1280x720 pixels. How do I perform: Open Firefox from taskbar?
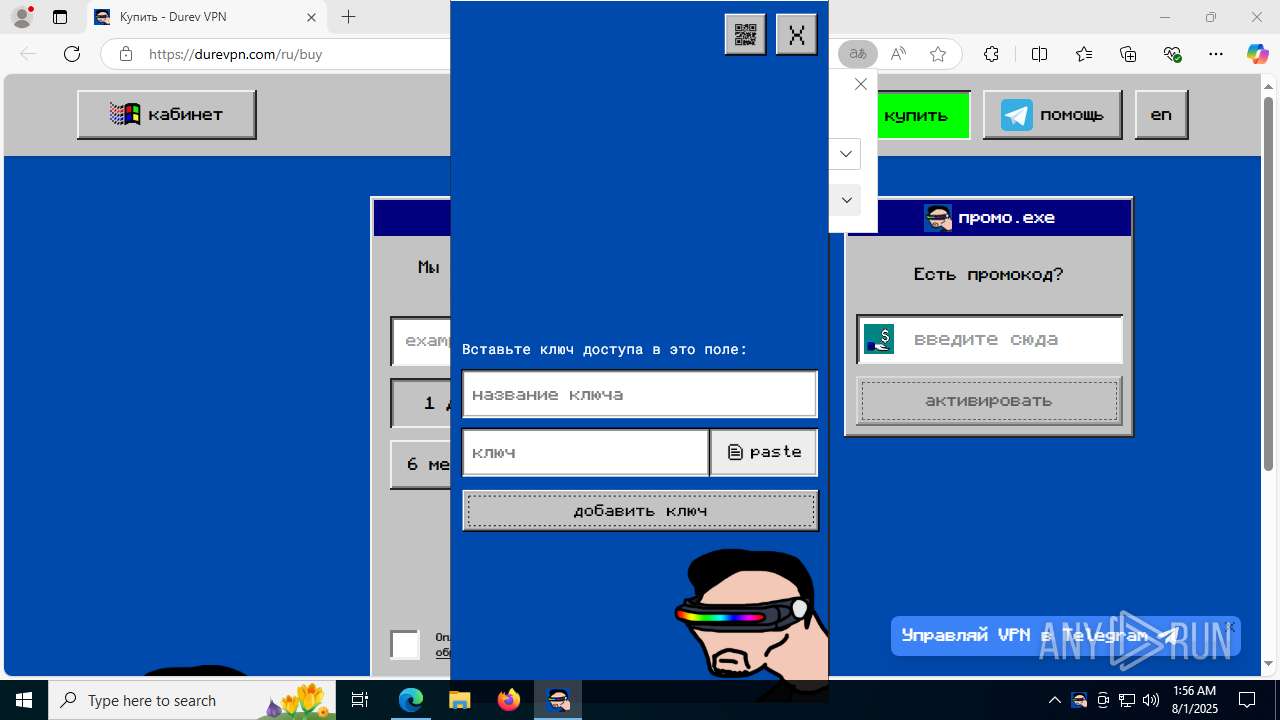(x=508, y=700)
